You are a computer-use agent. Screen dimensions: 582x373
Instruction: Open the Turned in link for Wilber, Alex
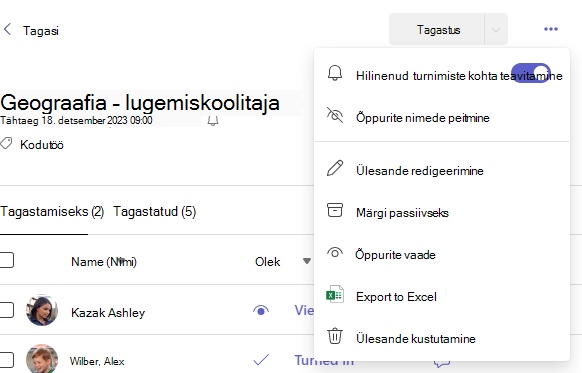pos(324,360)
